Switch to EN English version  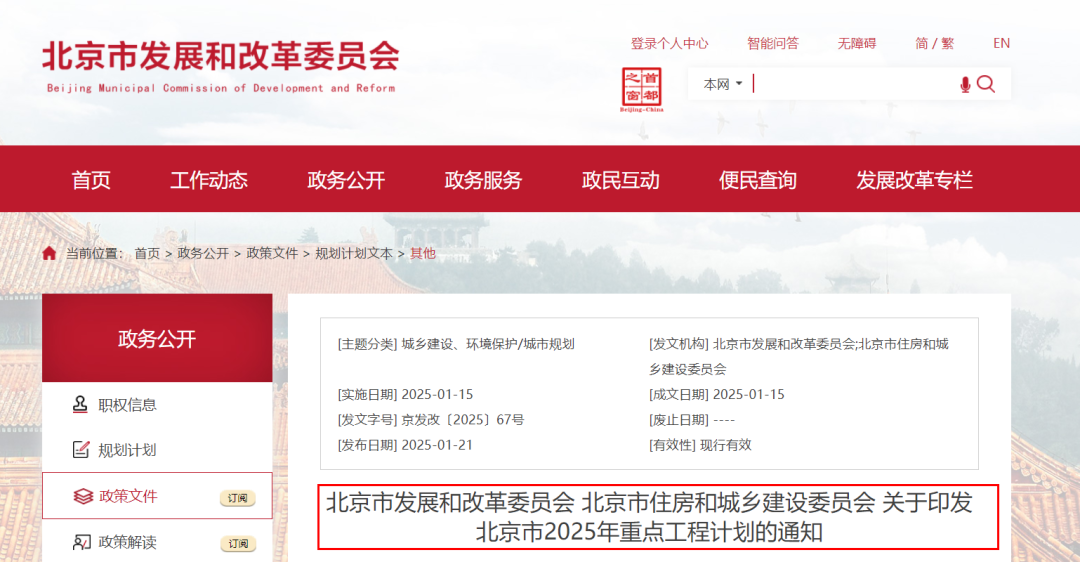[x=1001, y=43]
